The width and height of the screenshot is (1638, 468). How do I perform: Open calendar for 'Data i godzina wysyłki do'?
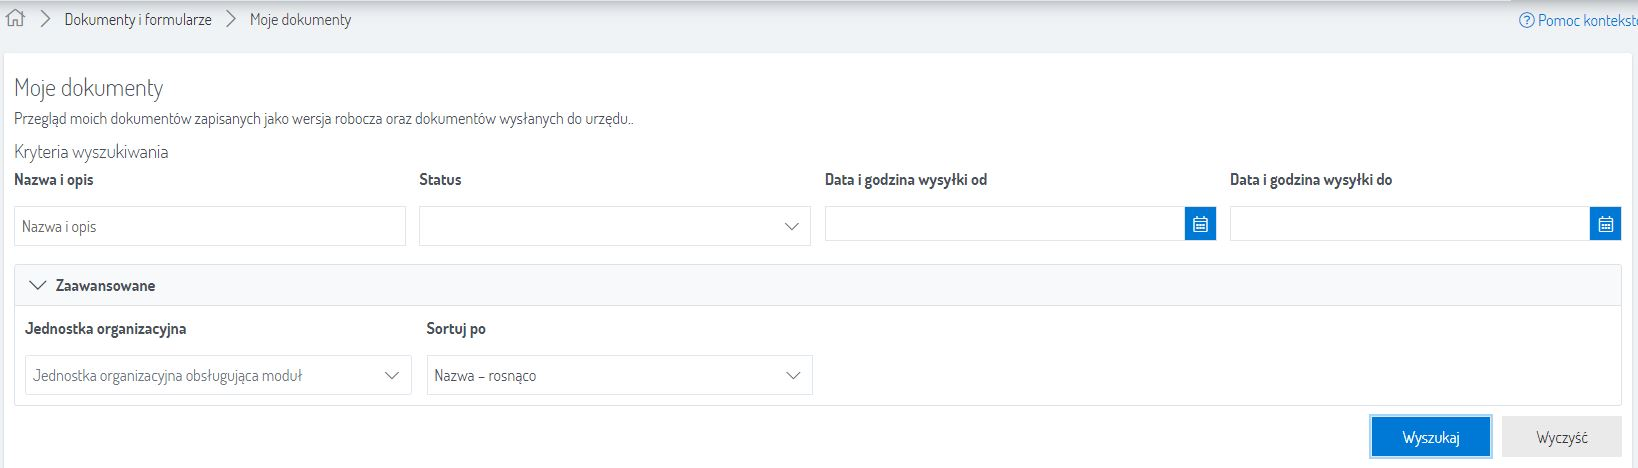pos(1605,225)
